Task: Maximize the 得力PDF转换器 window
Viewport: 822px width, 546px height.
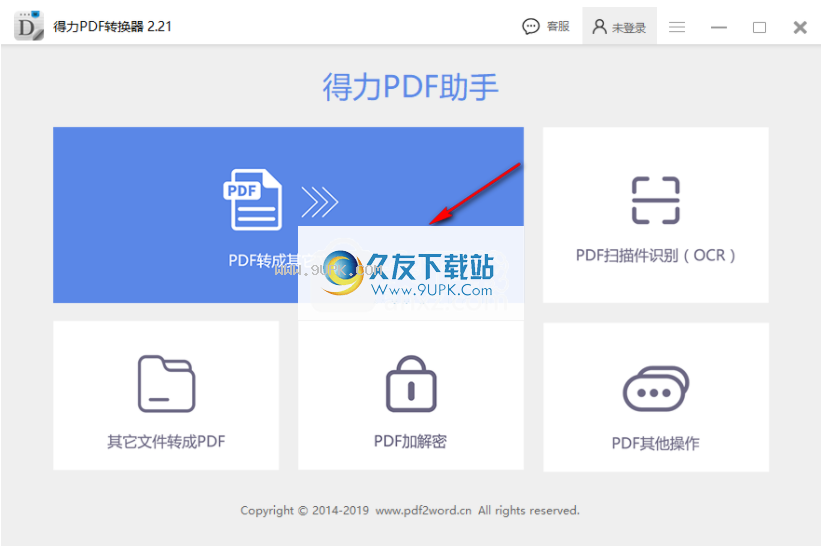Action: 760,27
